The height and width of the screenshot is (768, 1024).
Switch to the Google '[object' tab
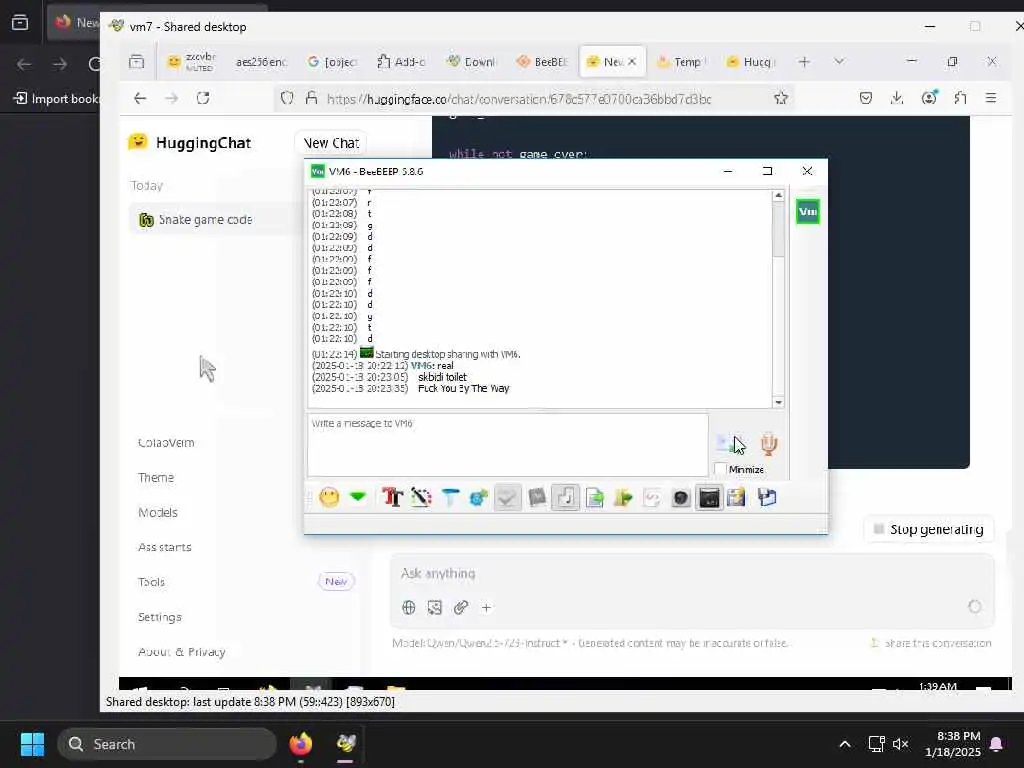tap(332, 61)
